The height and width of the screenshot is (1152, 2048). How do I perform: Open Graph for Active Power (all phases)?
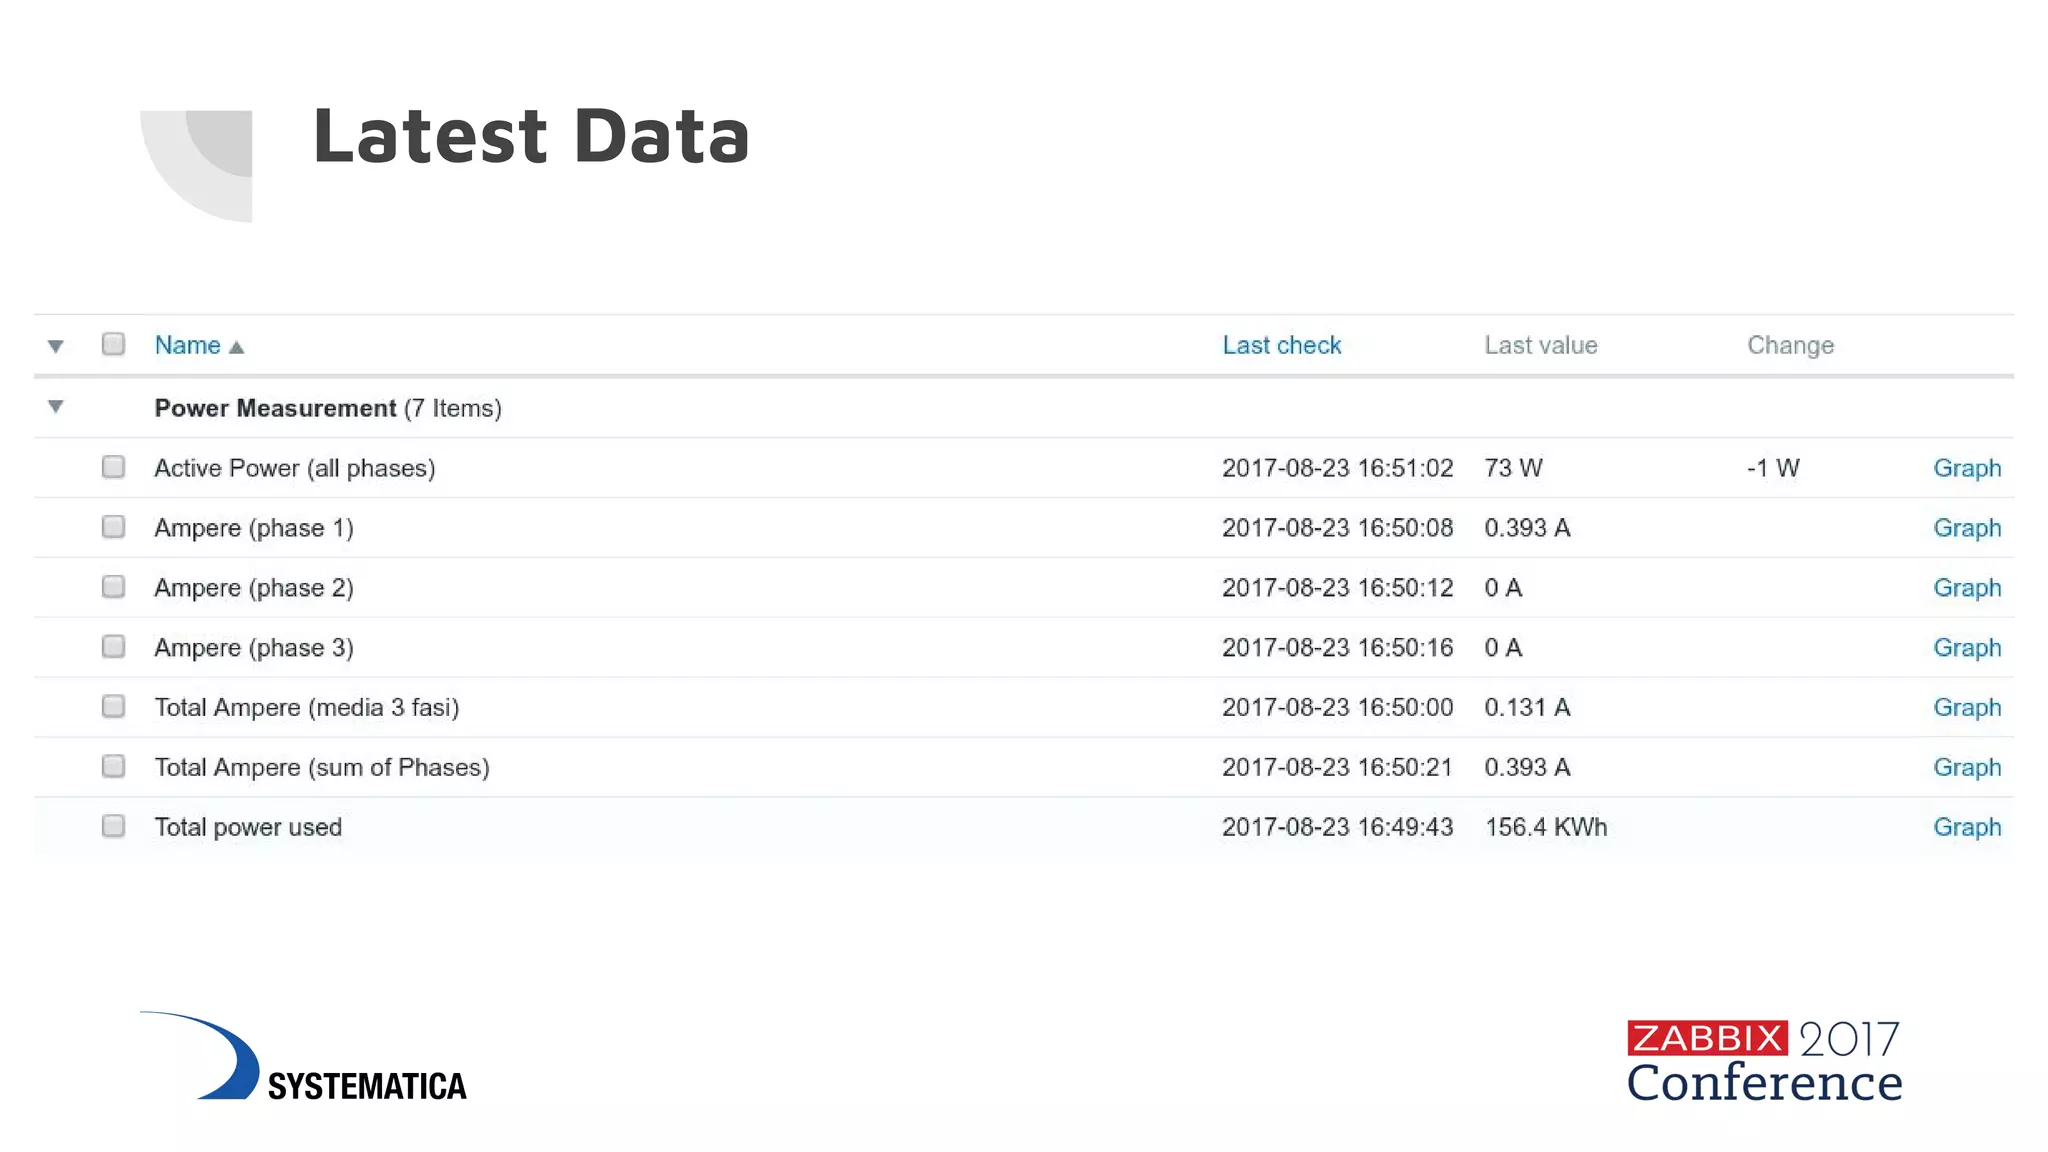(x=1967, y=468)
